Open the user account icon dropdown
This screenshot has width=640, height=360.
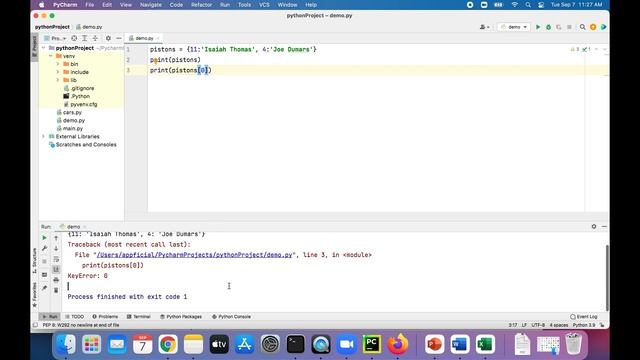484,27
